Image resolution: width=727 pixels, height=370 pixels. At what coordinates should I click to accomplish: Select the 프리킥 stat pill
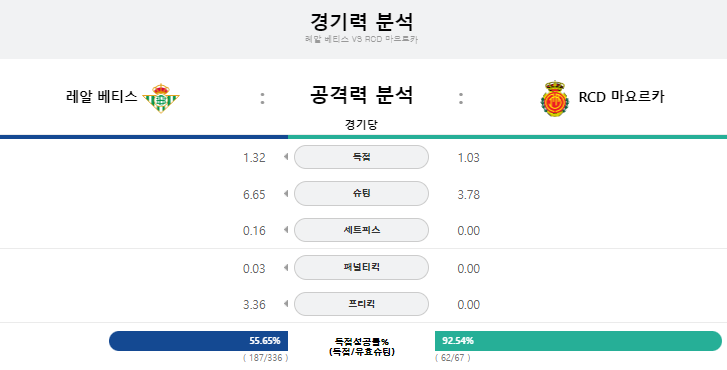pyautogui.click(x=361, y=304)
